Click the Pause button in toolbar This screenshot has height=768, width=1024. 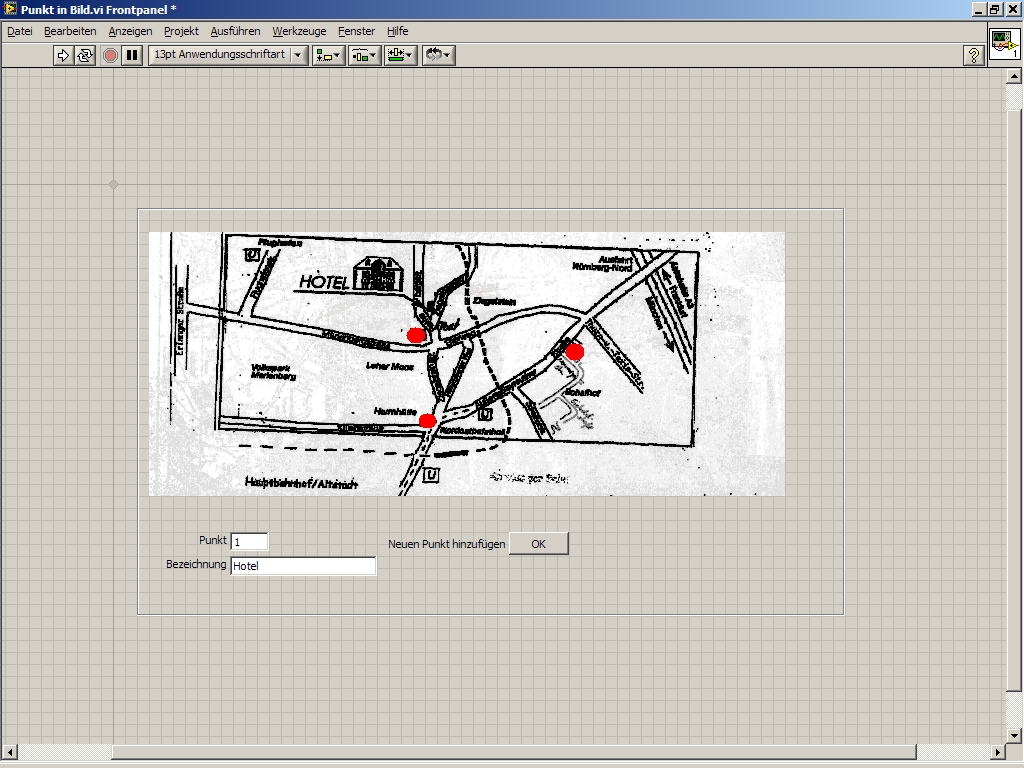coord(132,56)
